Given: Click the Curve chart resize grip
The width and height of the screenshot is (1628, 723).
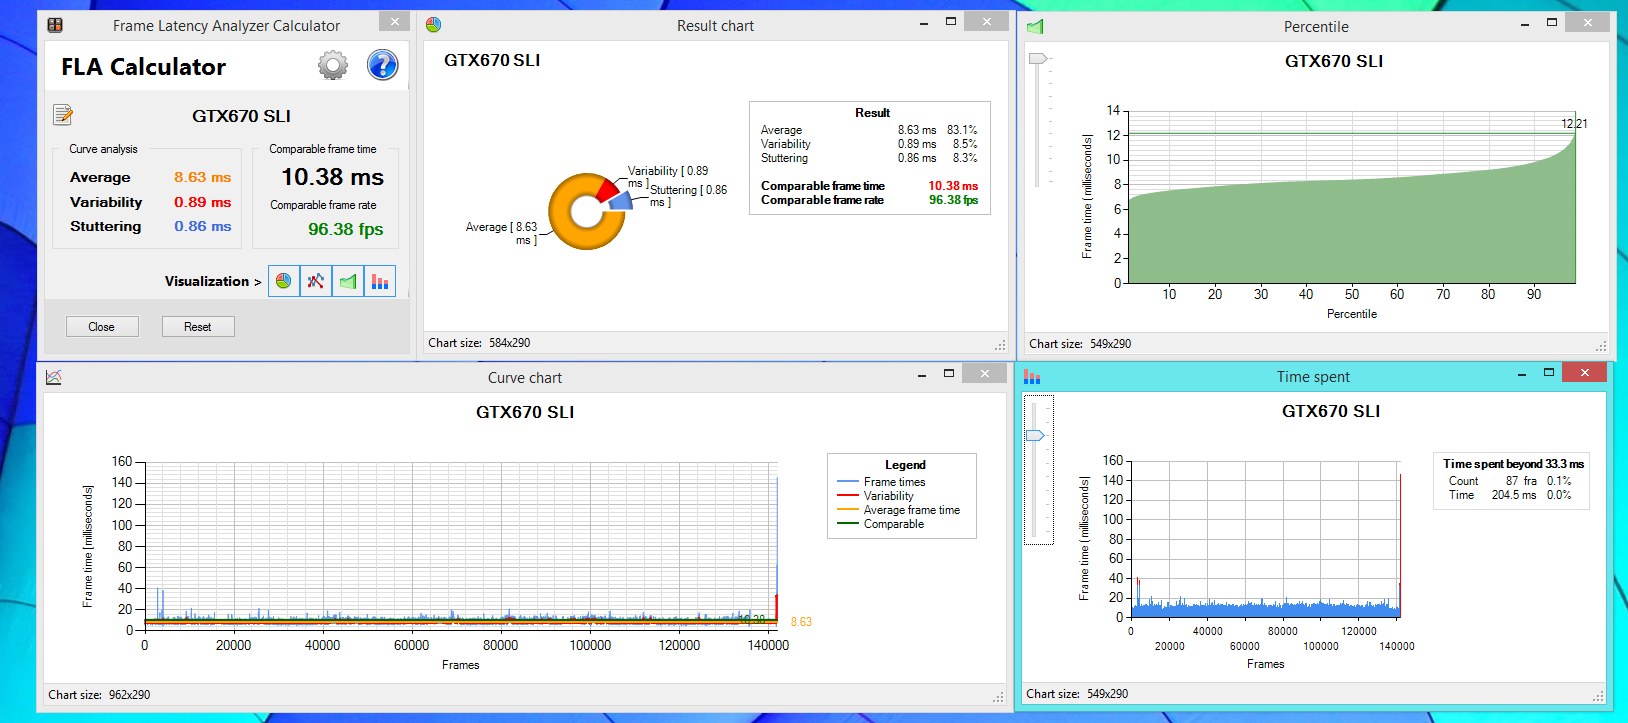Looking at the screenshot, I should (998, 696).
